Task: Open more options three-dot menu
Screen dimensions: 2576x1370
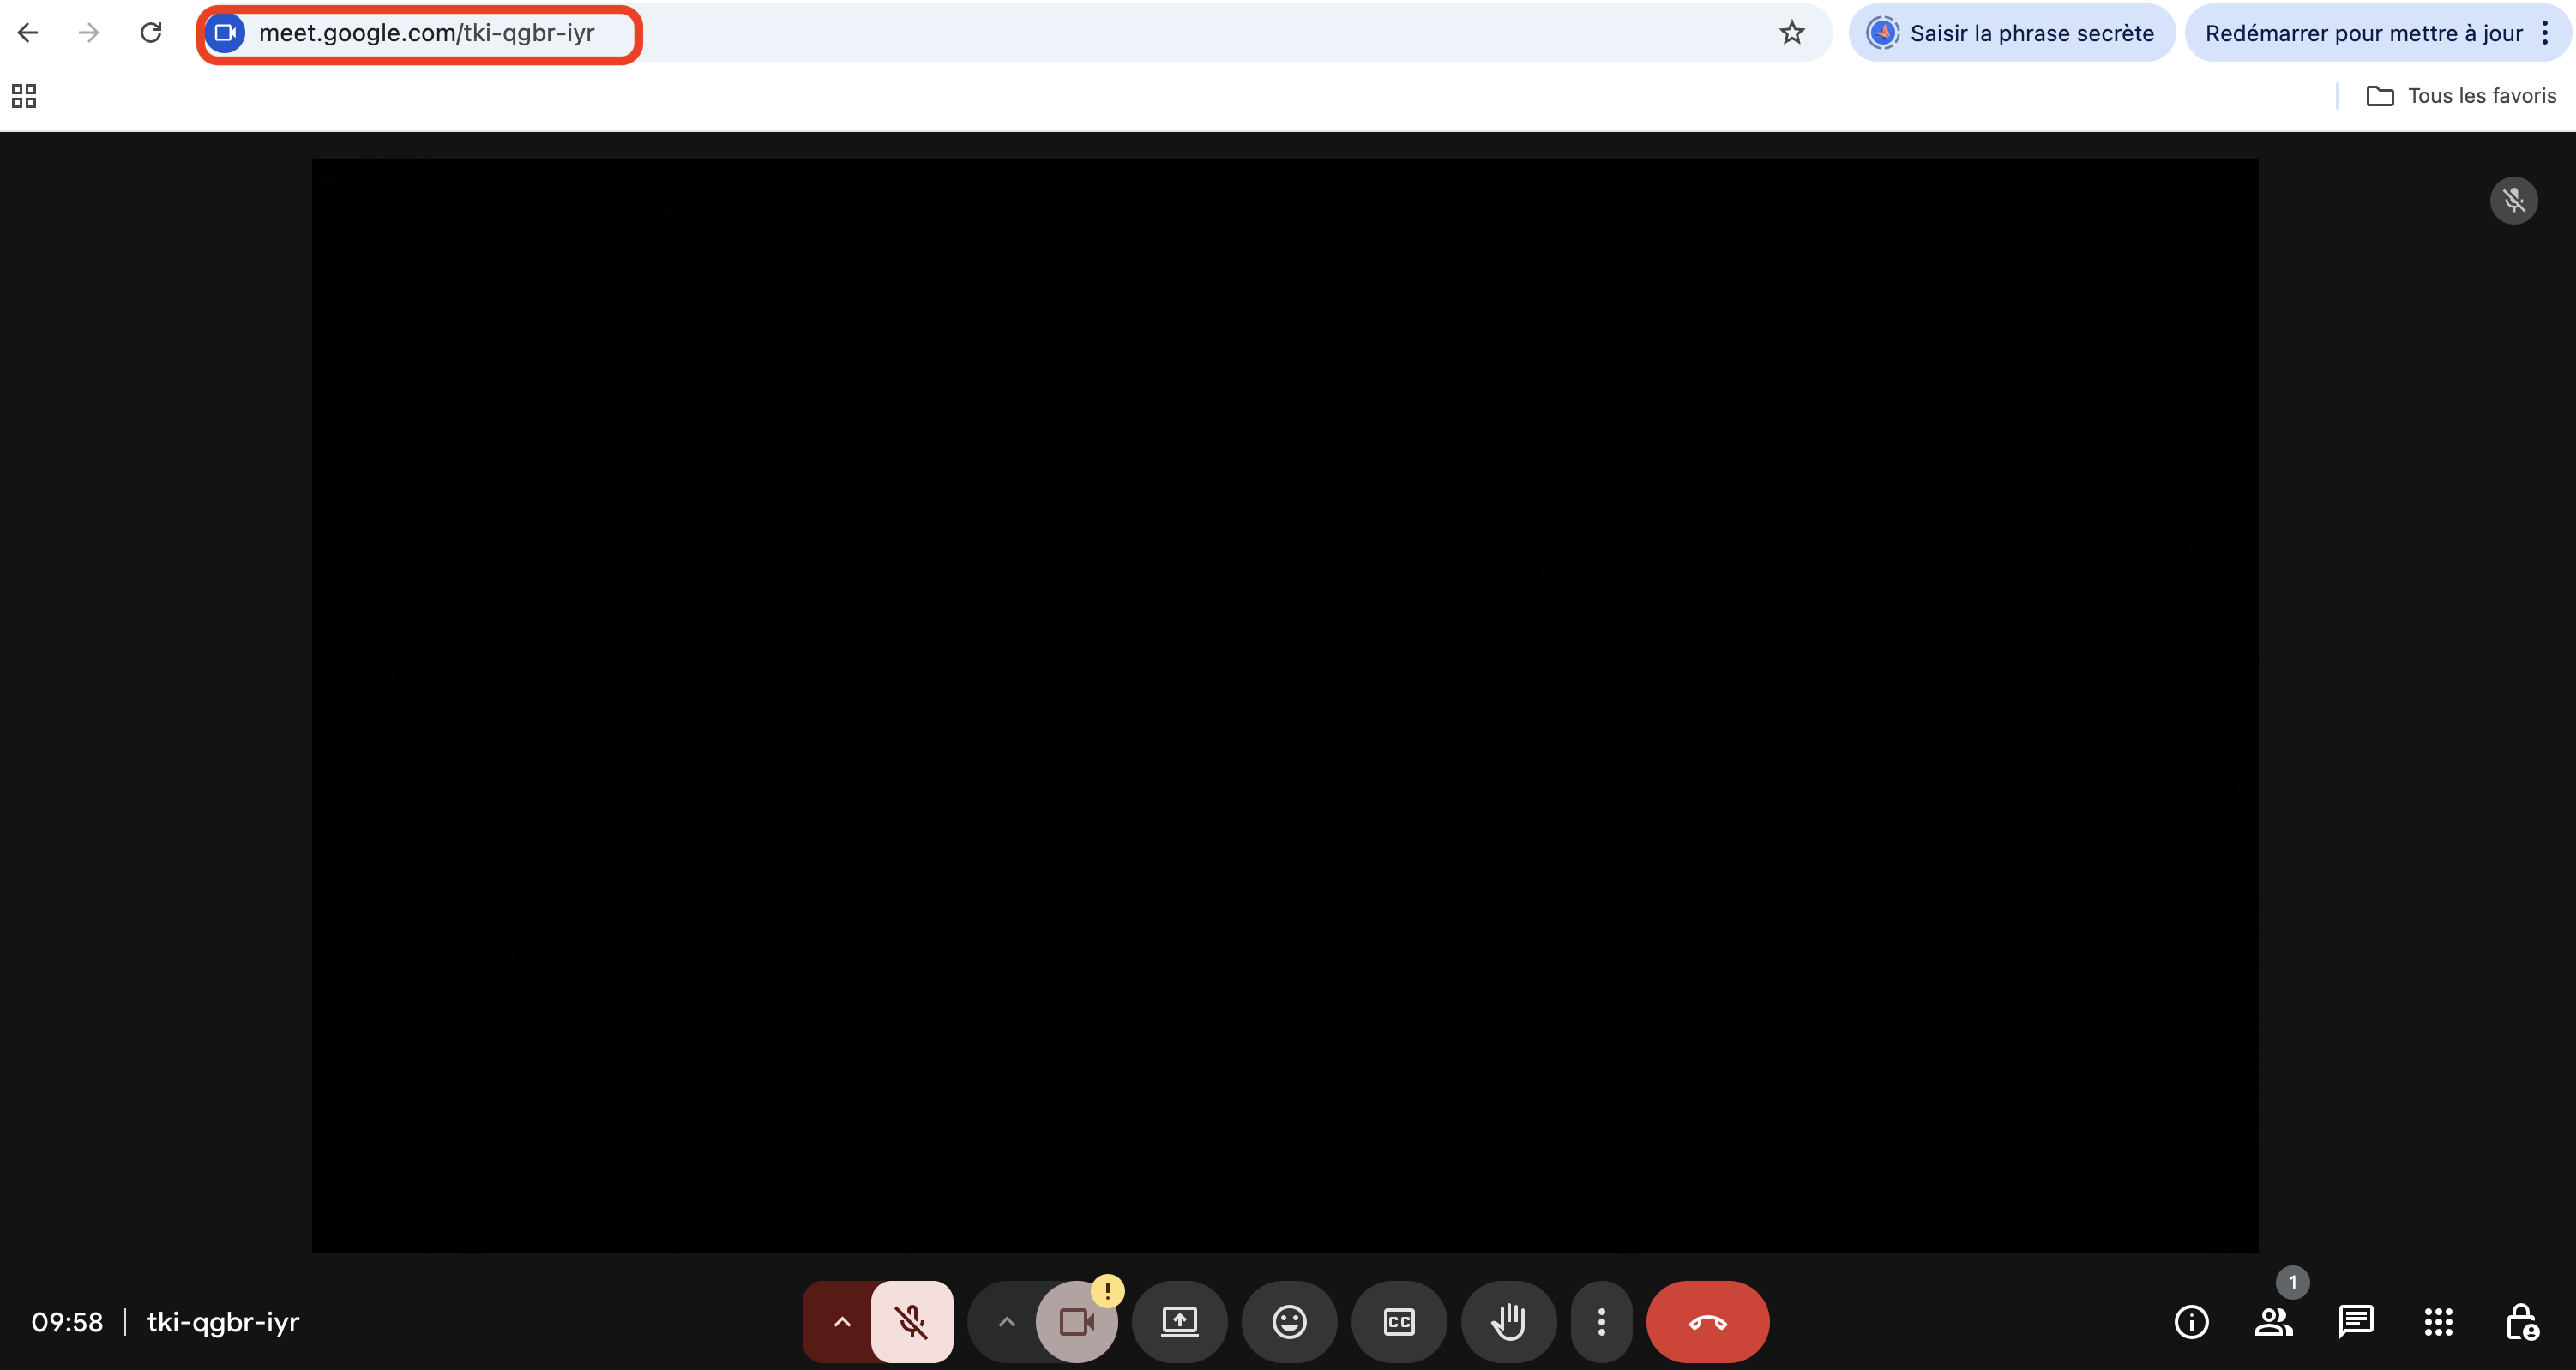Action: point(1601,1321)
